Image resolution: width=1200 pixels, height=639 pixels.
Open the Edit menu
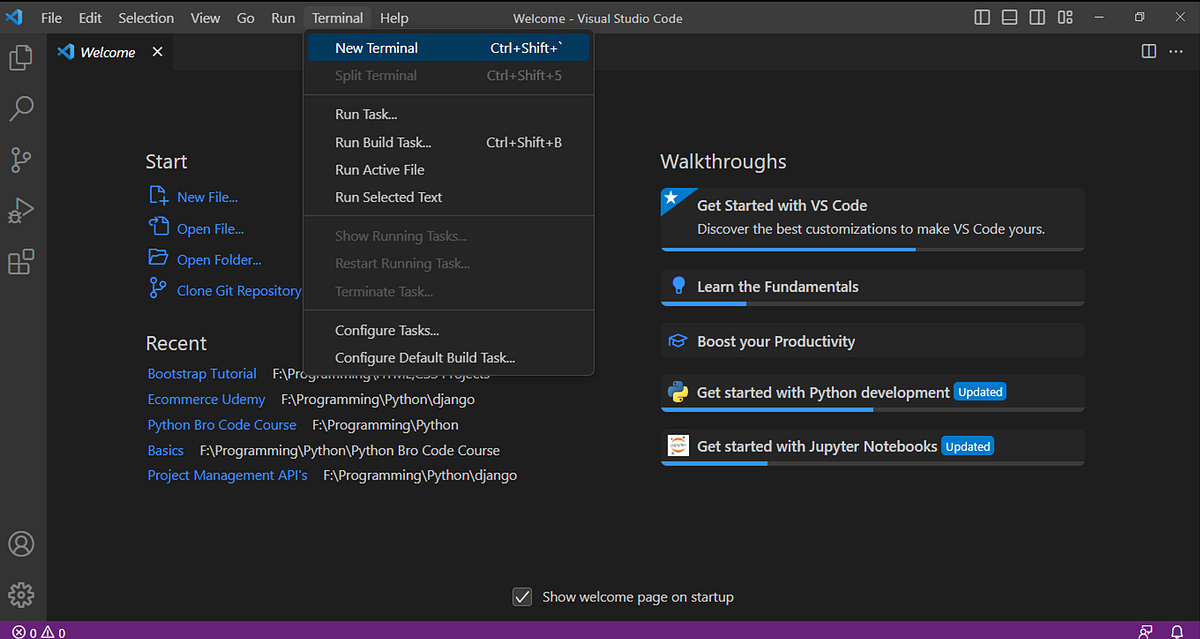[x=90, y=18]
